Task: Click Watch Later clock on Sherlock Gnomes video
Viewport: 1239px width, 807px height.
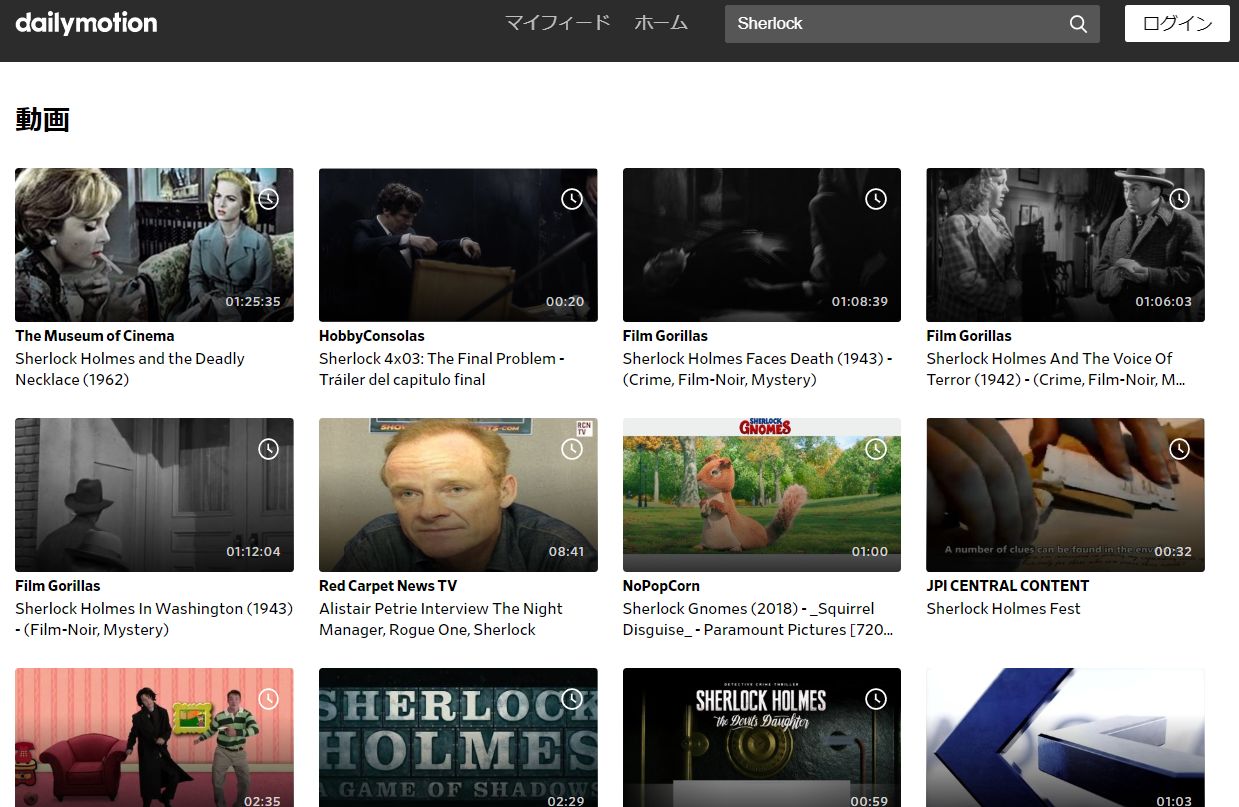Action: click(x=876, y=449)
